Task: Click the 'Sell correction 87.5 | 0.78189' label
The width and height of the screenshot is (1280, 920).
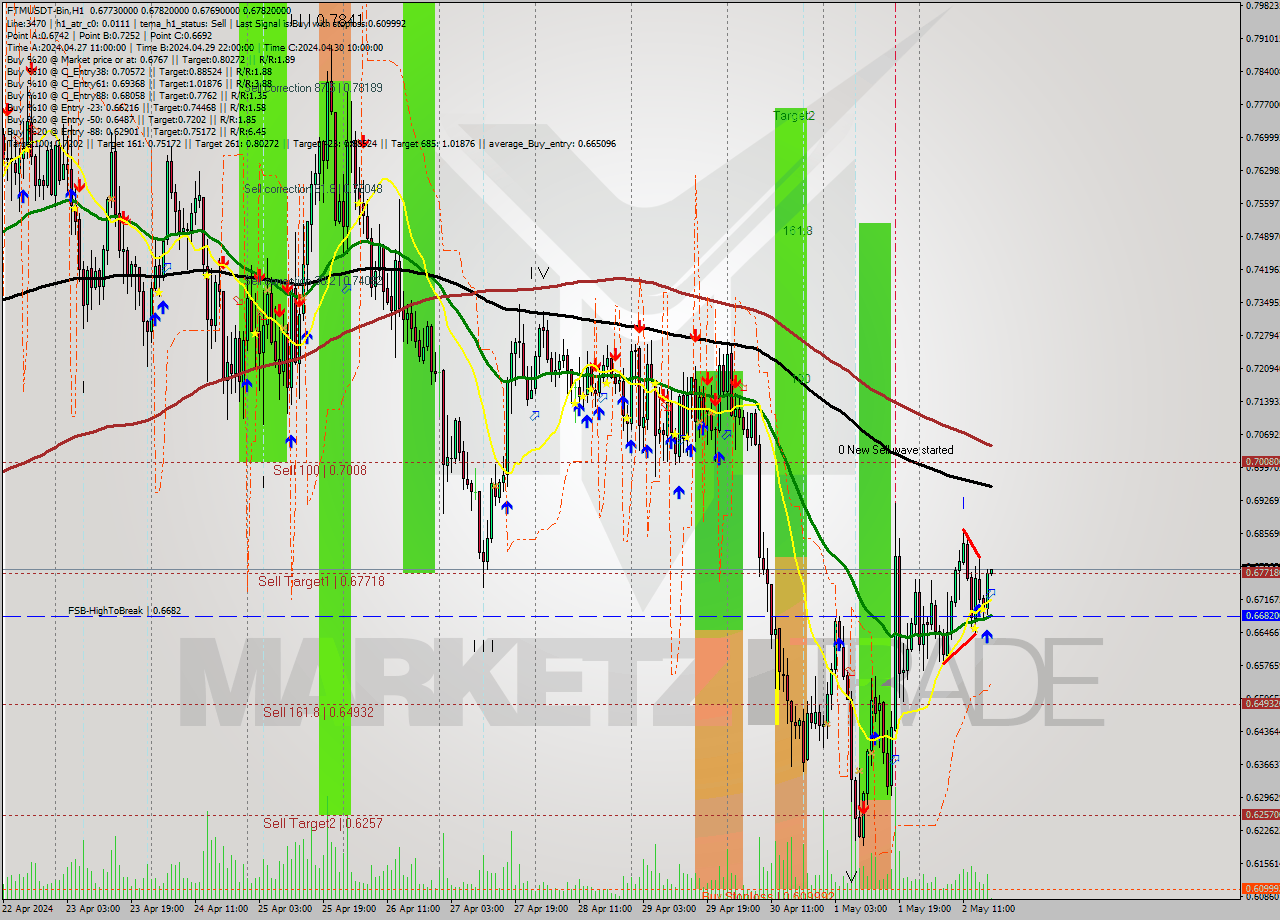Action: point(313,88)
